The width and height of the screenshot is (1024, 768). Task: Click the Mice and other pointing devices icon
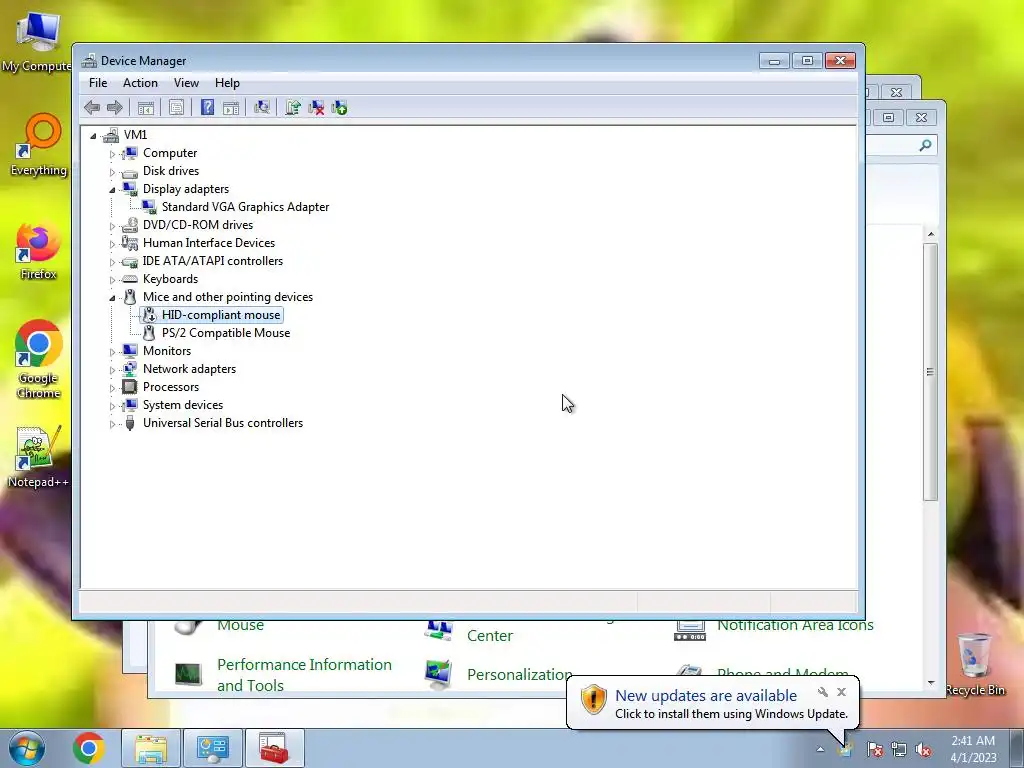(130, 296)
